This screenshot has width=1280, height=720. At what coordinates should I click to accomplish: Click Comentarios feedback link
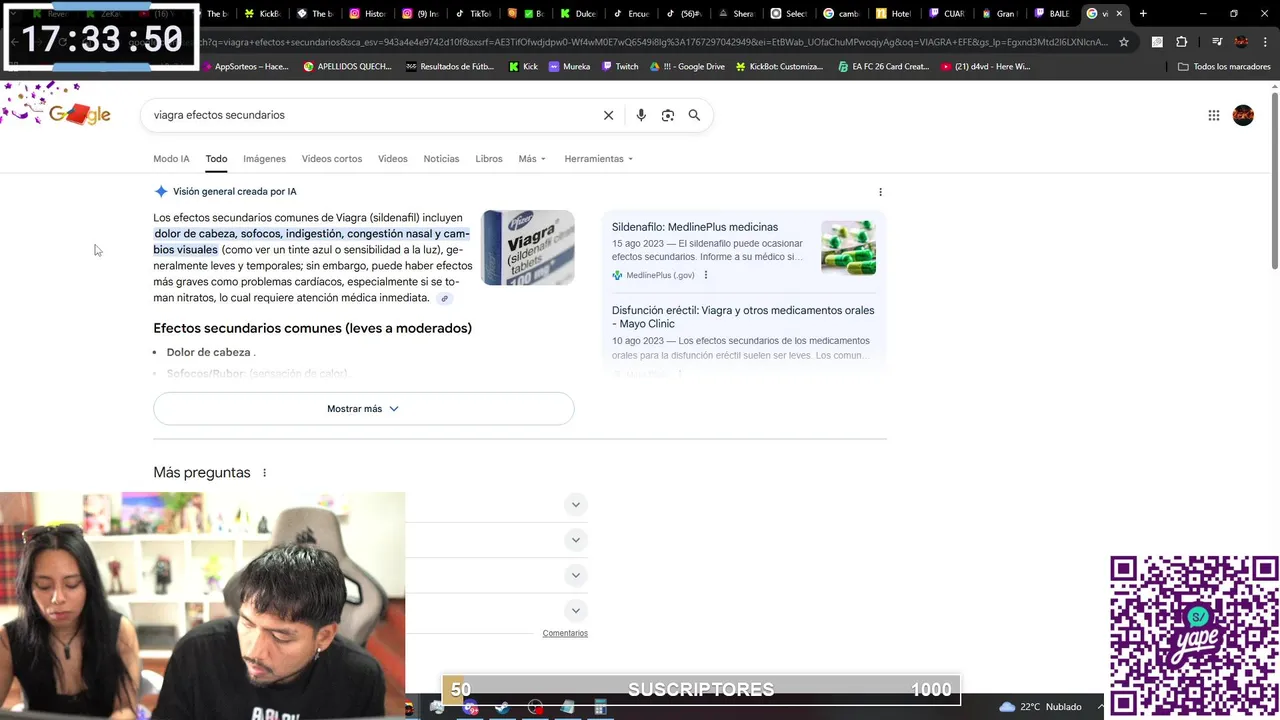(565, 633)
